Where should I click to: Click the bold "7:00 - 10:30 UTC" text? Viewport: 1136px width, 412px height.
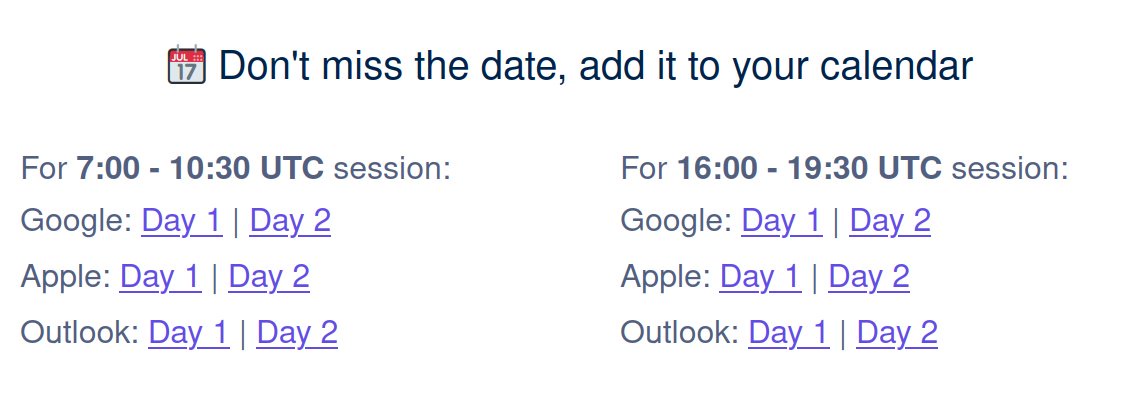coord(200,168)
